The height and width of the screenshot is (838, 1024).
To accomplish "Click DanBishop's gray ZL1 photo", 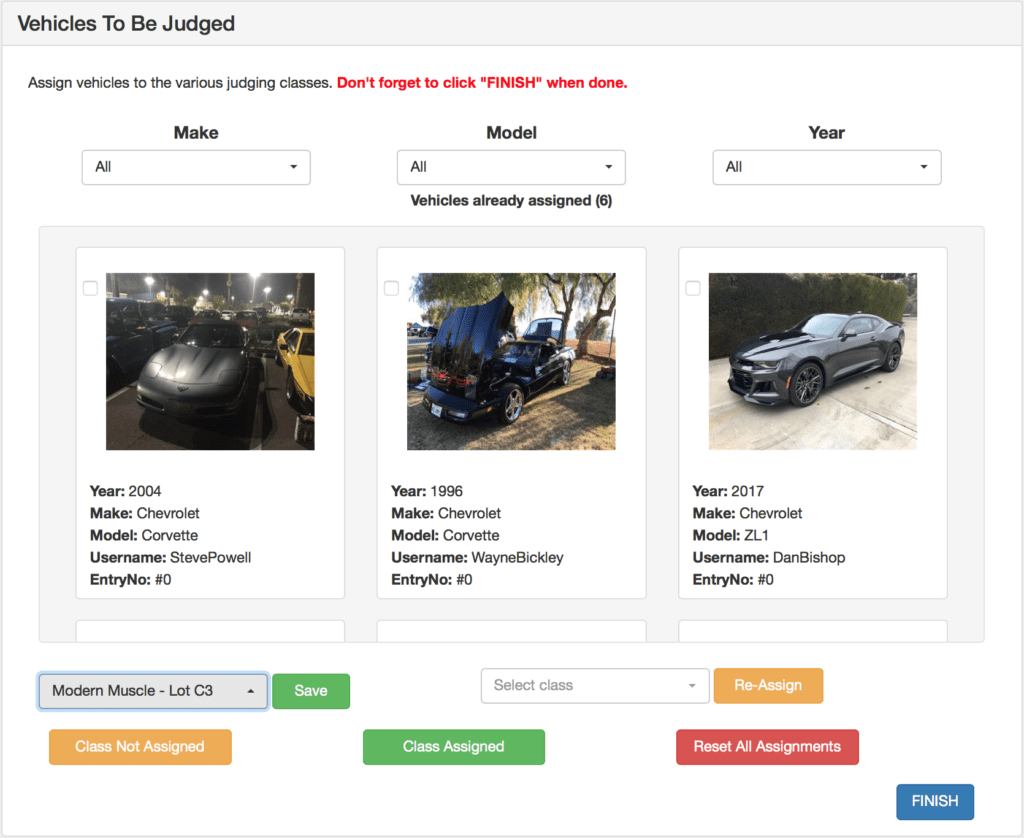I will [x=812, y=361].
